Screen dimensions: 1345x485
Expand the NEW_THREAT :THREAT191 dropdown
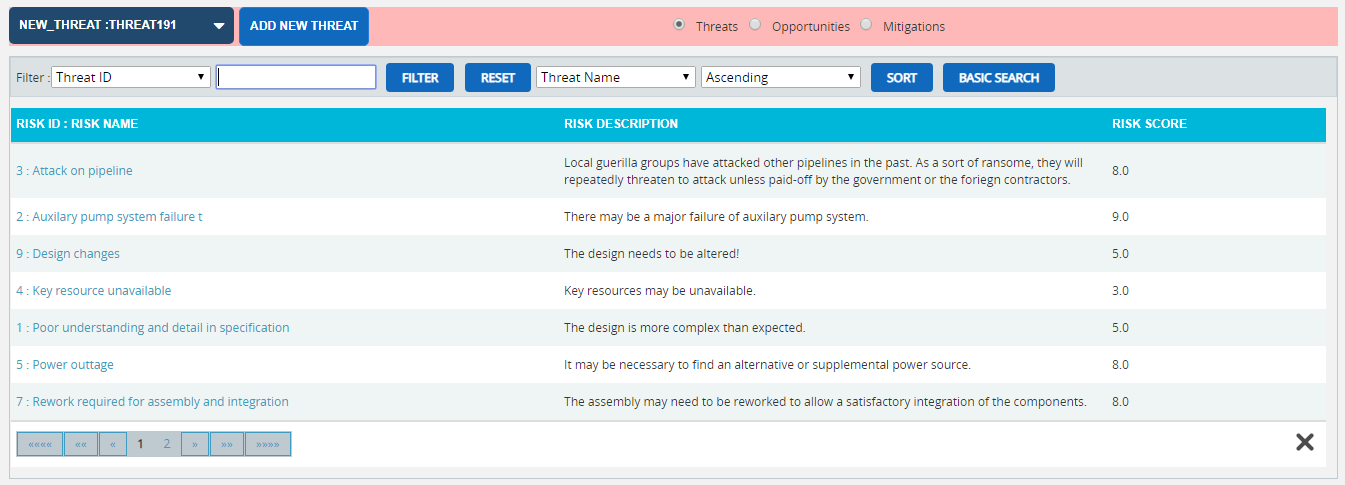121,26
